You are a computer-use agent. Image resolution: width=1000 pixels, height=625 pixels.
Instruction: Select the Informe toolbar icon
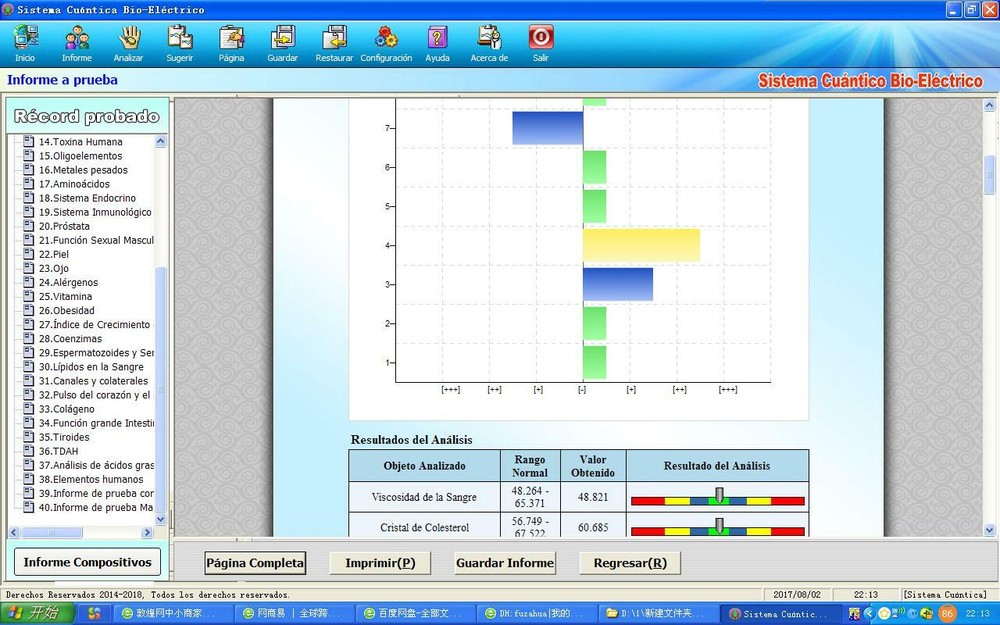click(76, 38)
